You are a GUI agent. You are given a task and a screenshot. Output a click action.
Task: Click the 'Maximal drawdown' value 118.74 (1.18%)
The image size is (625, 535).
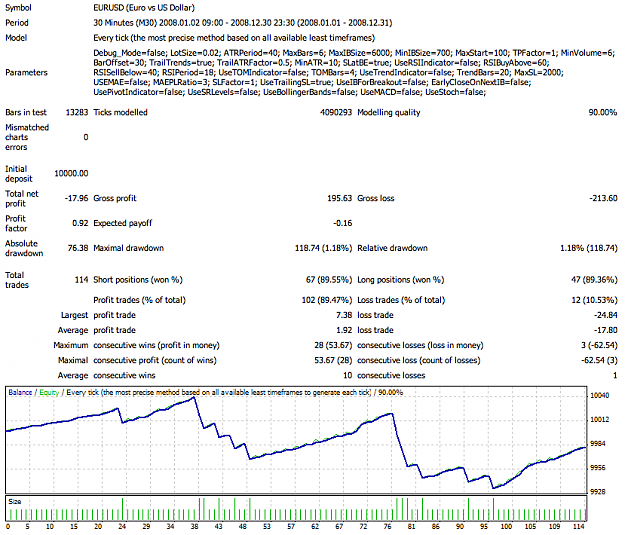tap(323, 248)
